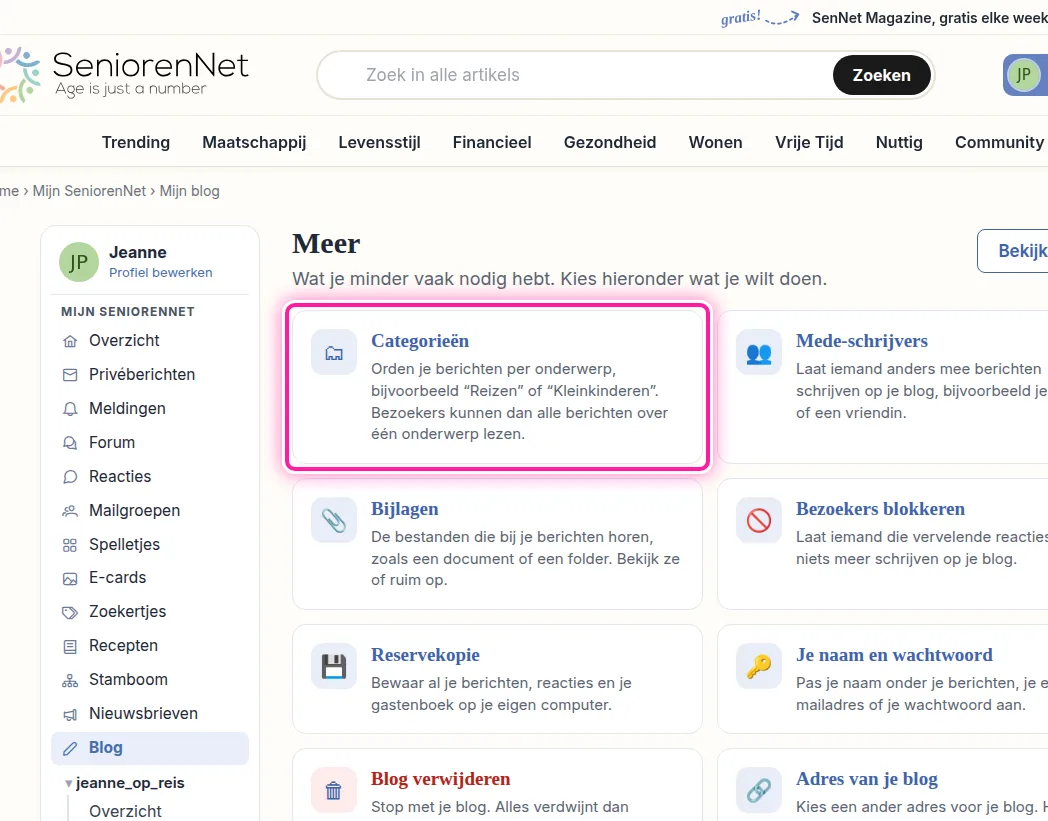Open the Blog verwijderen heading link
Screen dimensions: 1048x821
coord(440,779)
